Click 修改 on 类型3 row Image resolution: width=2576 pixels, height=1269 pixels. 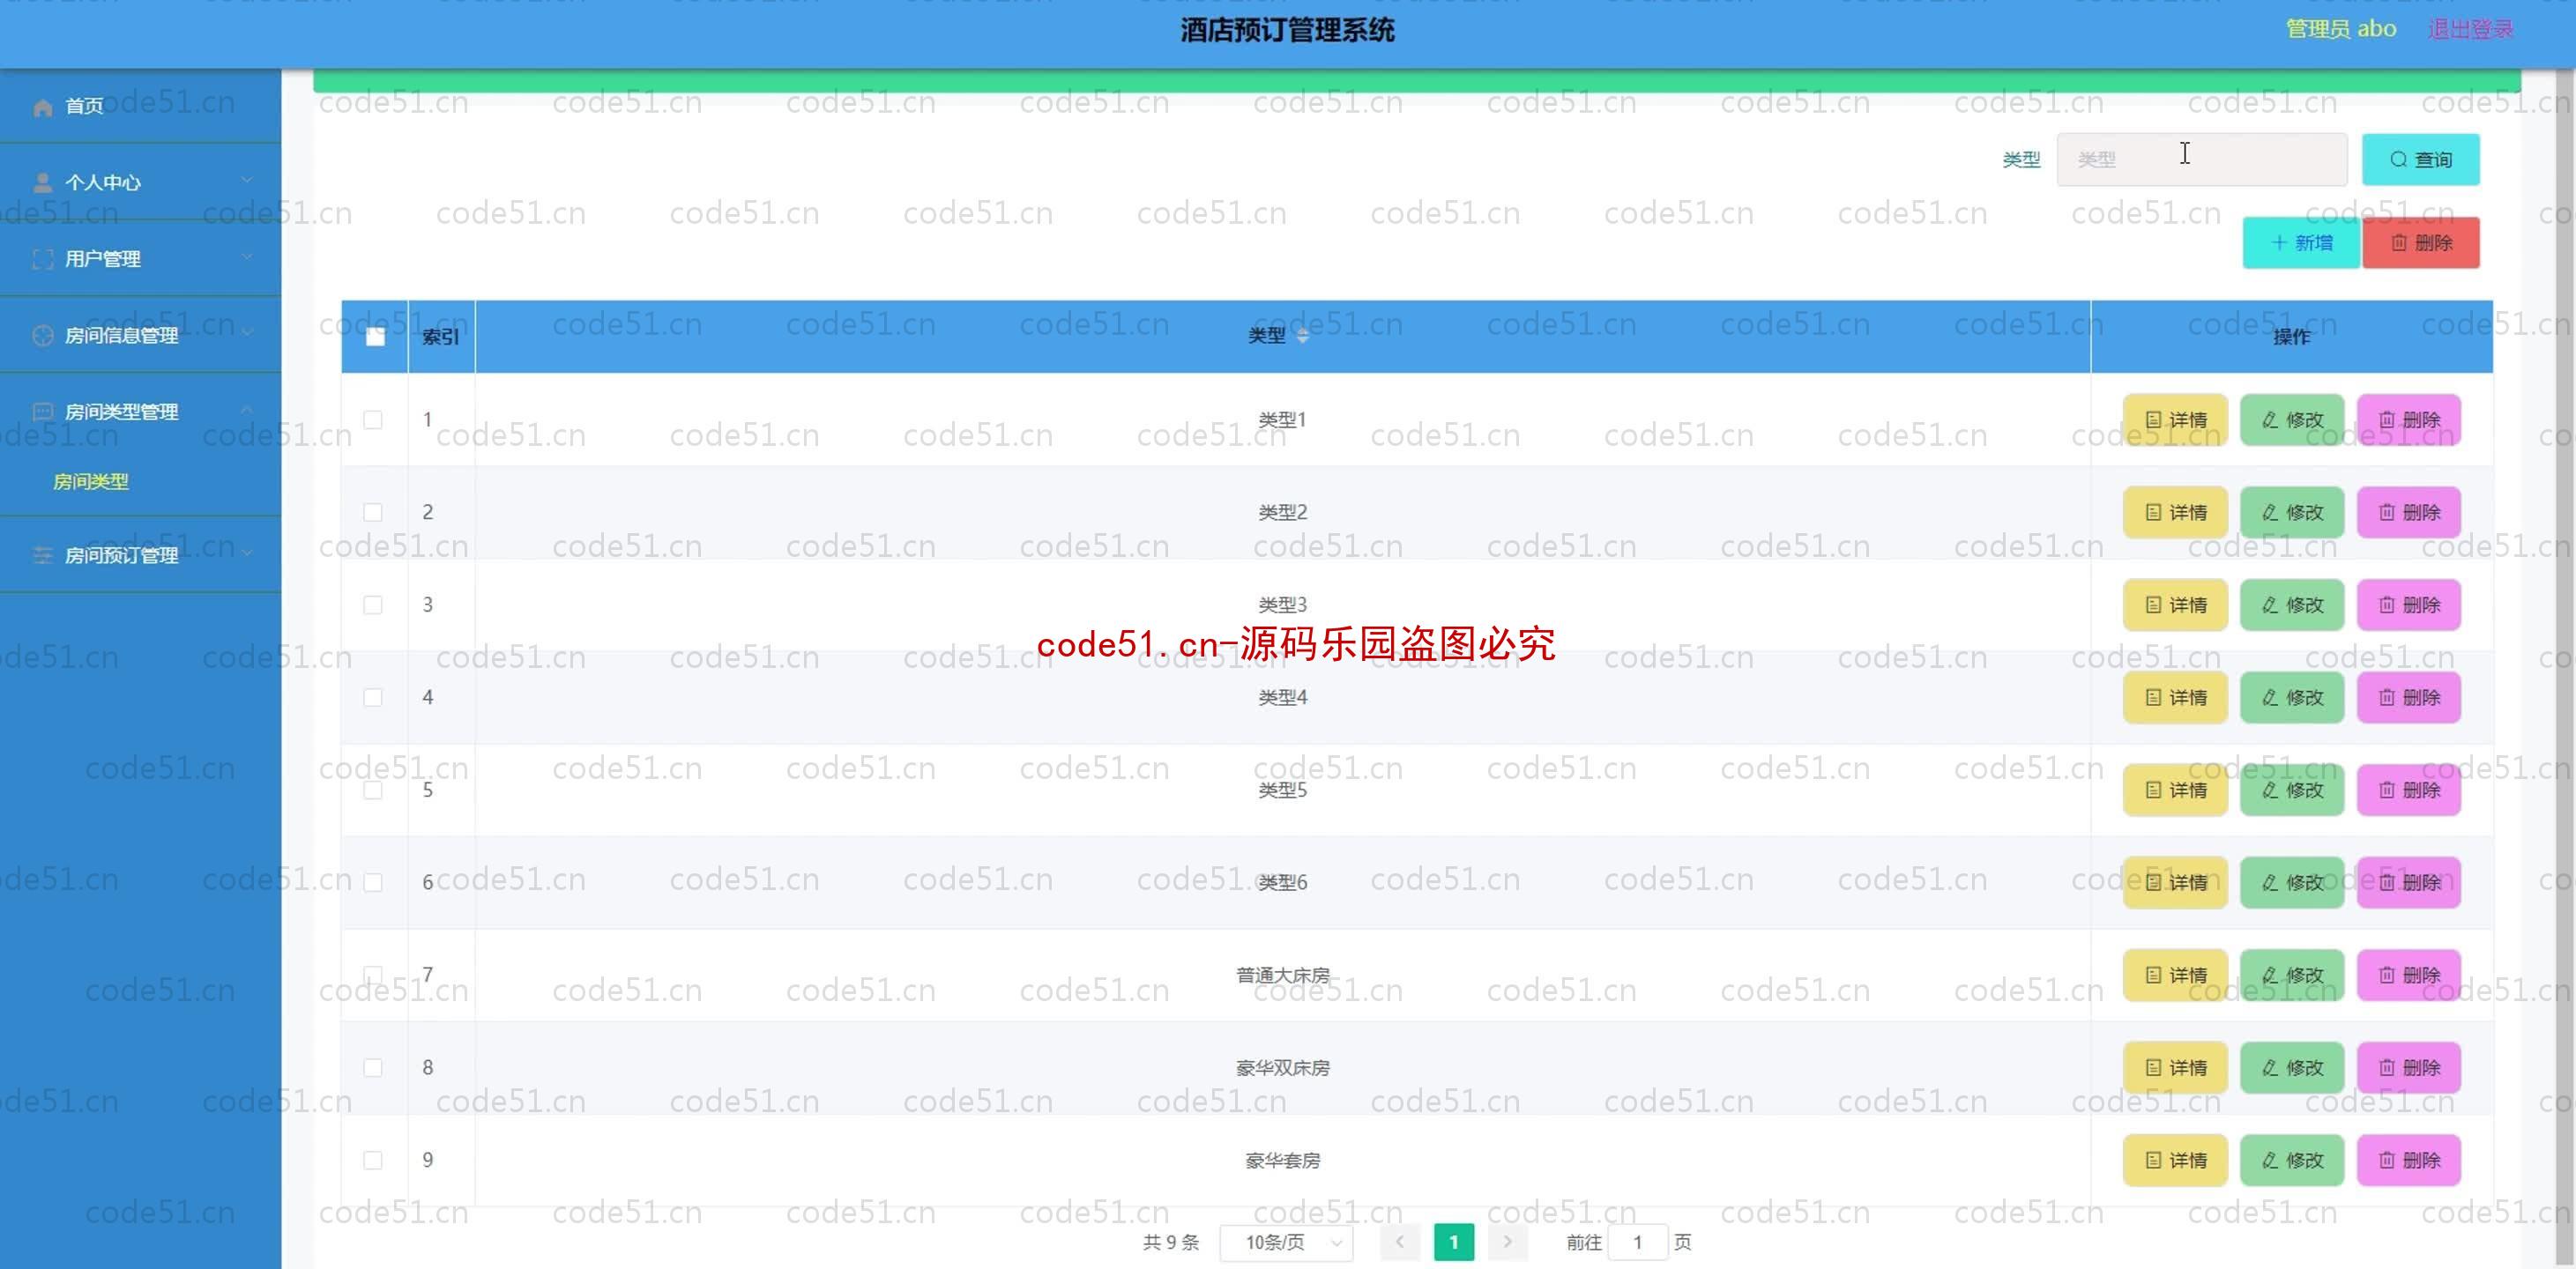coord(2292,605)
